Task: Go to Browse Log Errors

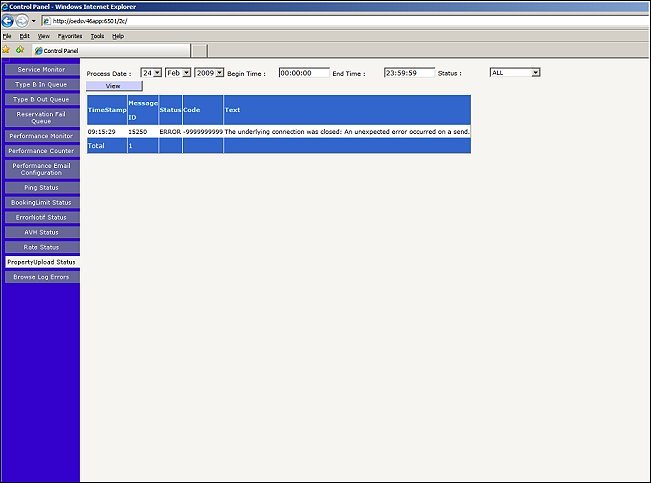Action: (41, 277)
